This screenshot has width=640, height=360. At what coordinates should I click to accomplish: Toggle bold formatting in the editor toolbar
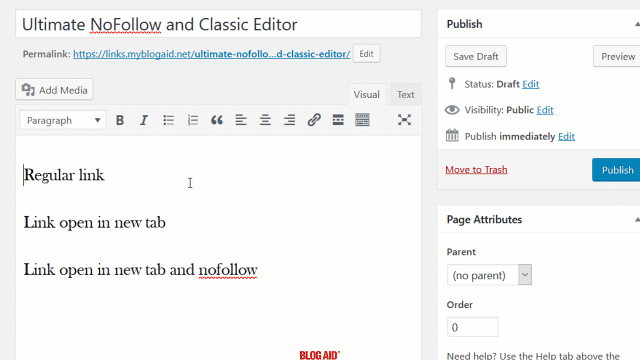[x=120, y=120]
